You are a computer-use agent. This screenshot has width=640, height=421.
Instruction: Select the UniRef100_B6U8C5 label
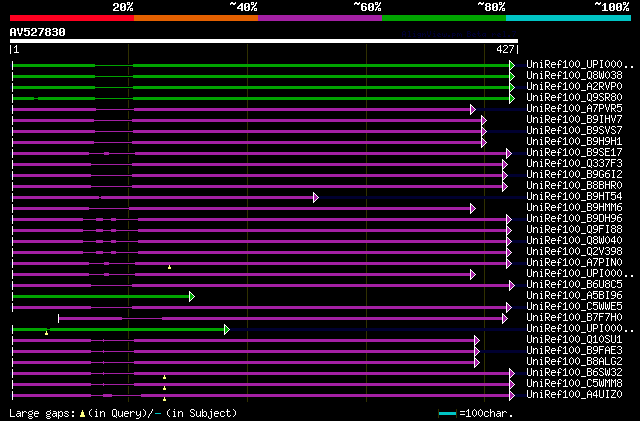point(574,285)
